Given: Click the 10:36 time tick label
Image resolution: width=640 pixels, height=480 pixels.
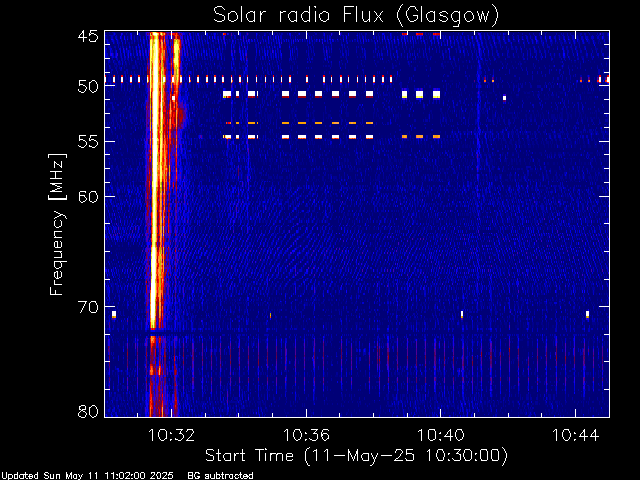Looking at the screenshot, I should tap(306, 435).
